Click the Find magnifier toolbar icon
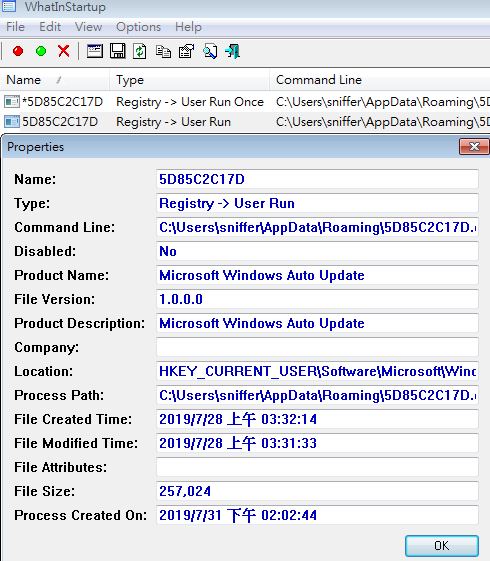This screenshot has width=490, height=561. click(x=210, y=51)
